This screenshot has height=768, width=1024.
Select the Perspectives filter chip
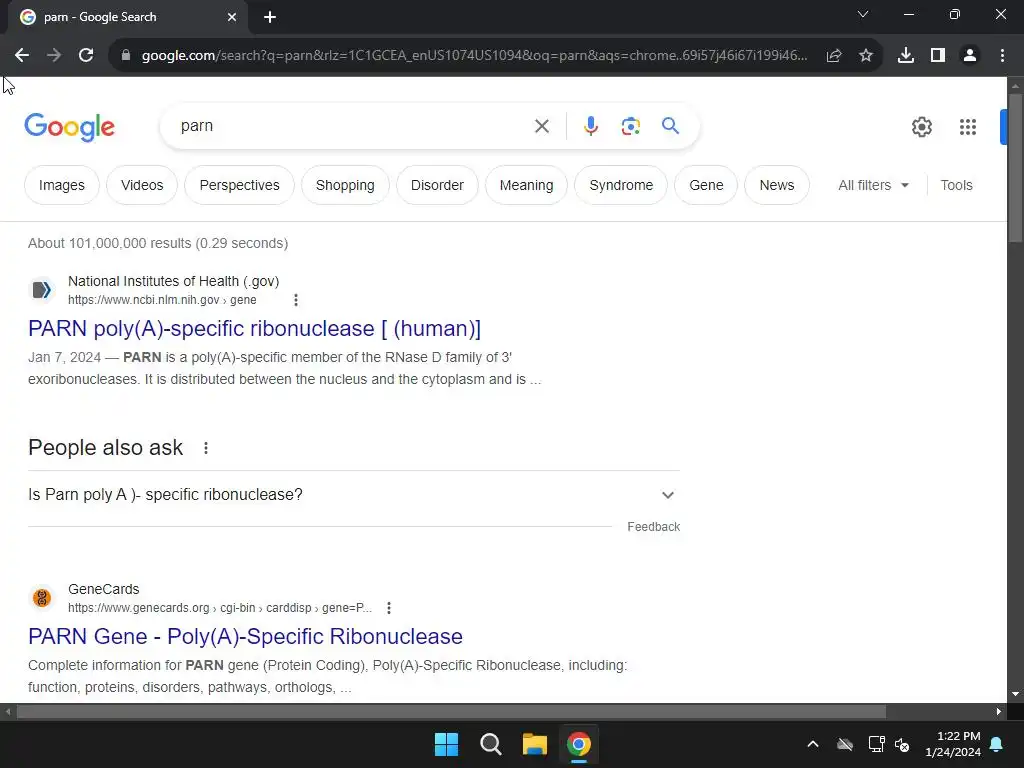pyautogui.click(x=239, y=185)
